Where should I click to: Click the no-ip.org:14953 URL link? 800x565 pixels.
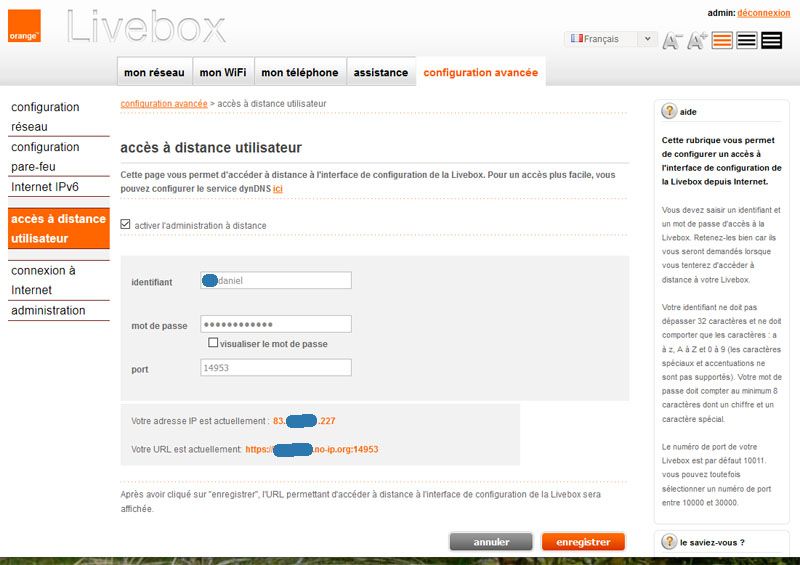[x=312, y=449]
